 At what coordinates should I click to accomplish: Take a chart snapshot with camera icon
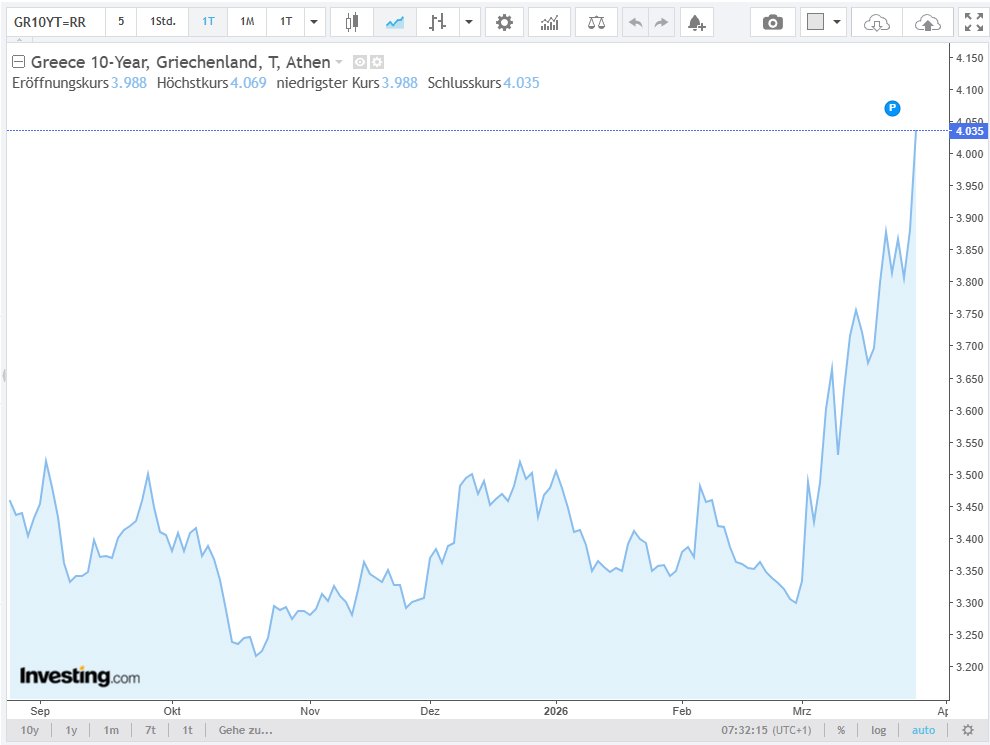(773, 23)
